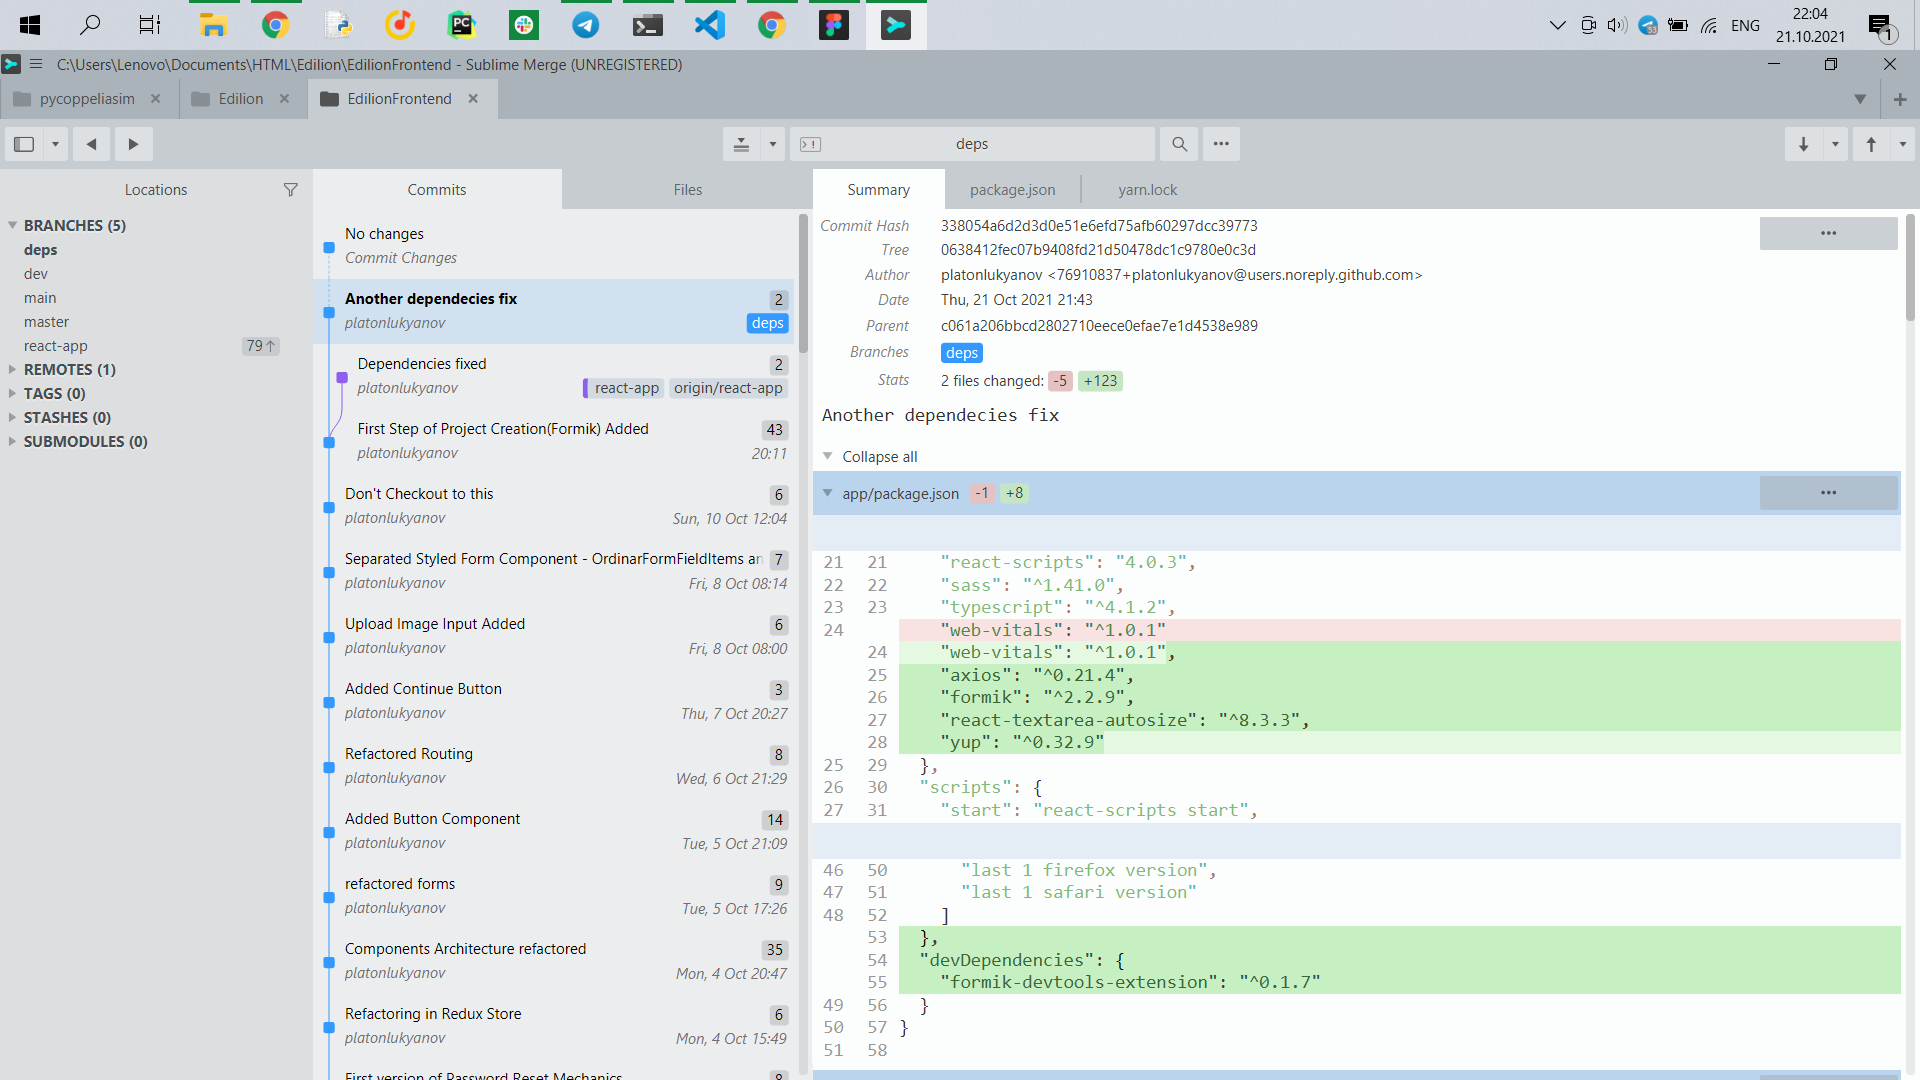The image size is (1920, 1080).
Task: Navigate forward with the right arrow
Action: [133, 144]
